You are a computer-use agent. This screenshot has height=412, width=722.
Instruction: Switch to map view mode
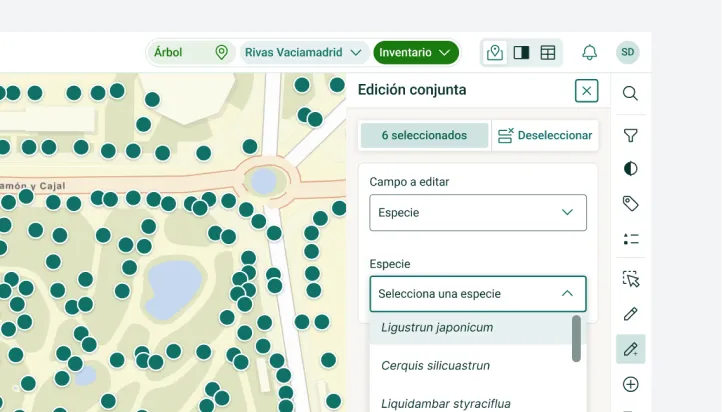pos(495,52)
